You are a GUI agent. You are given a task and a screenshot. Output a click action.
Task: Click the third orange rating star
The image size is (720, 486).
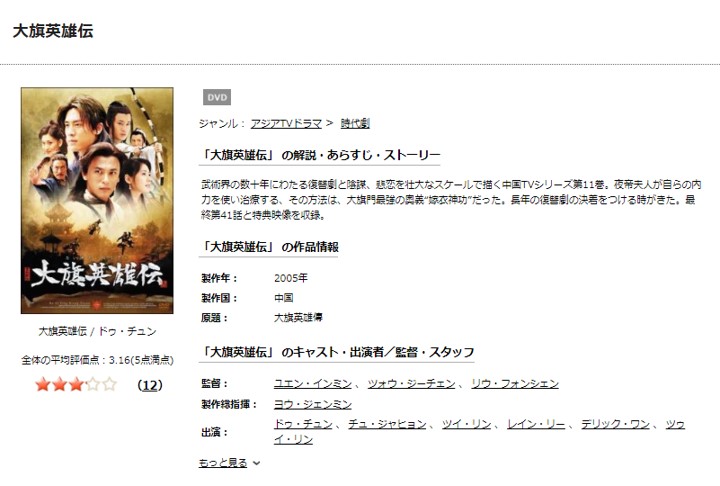point(76,384)
